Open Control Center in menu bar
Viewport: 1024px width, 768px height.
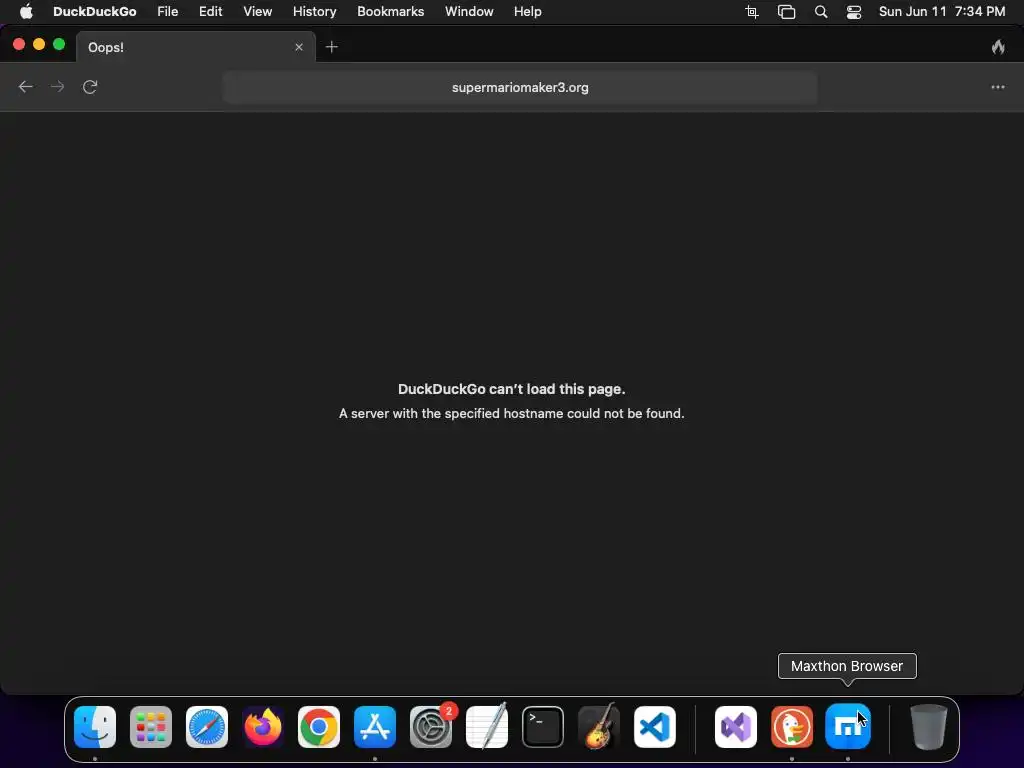854,12
